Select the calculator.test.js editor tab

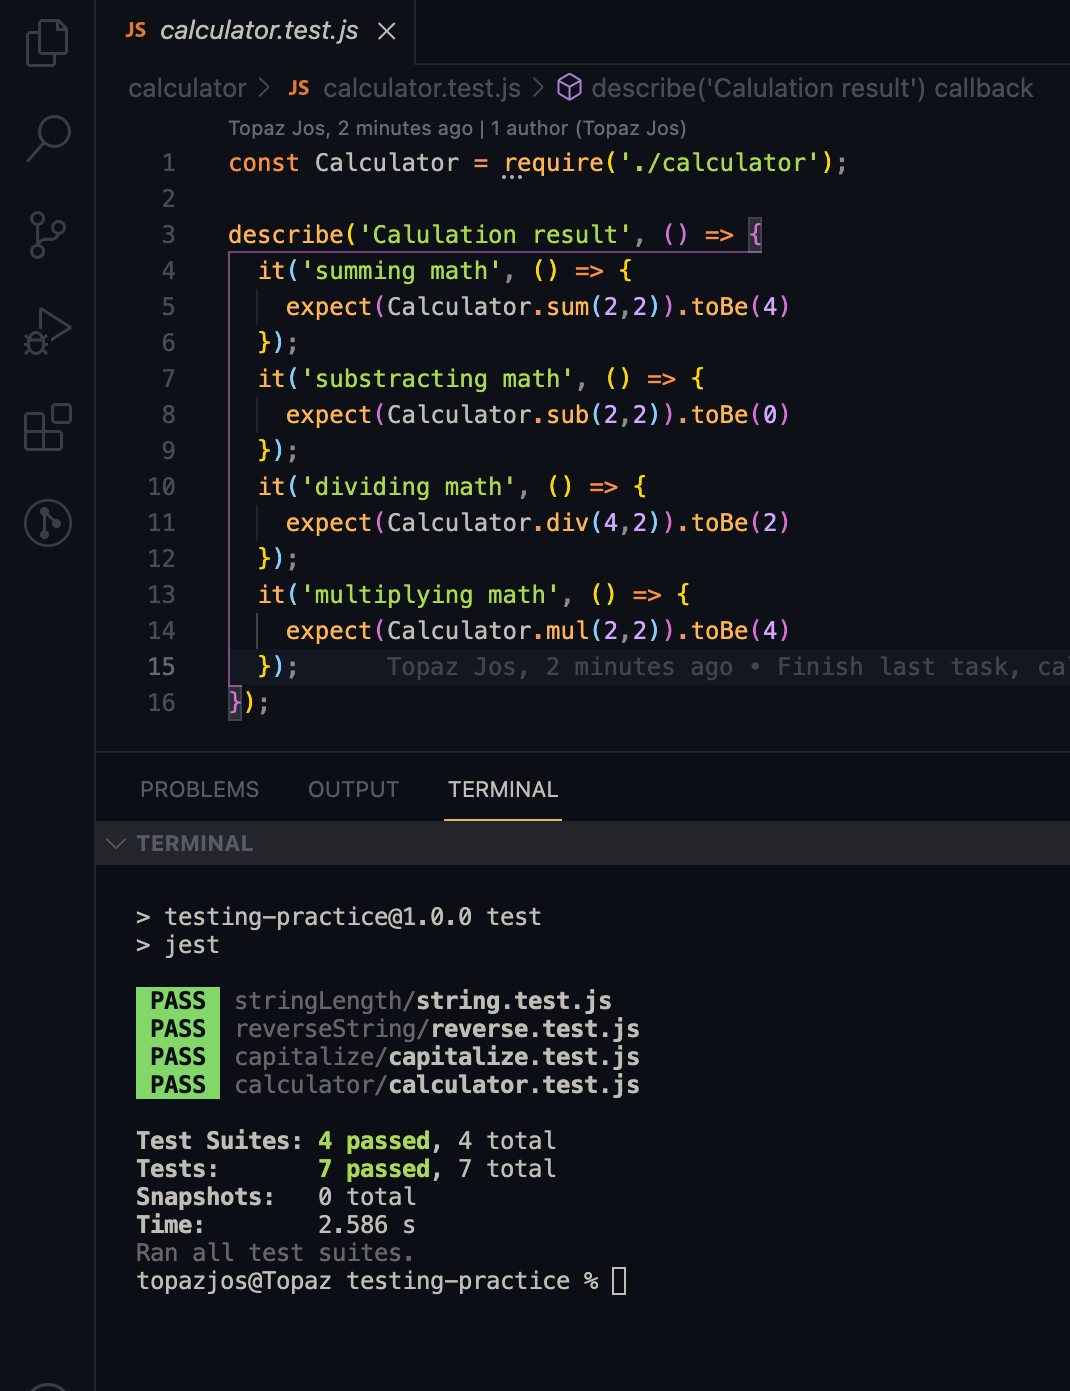tap(255, 32)
